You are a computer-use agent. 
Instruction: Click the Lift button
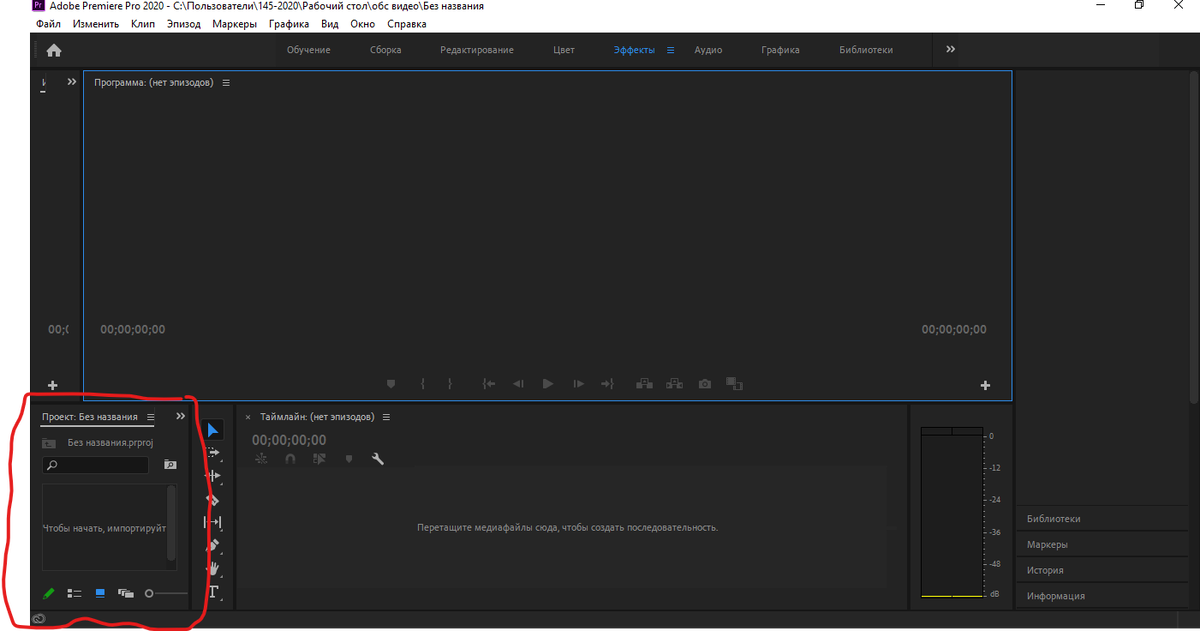pos(644,384)
